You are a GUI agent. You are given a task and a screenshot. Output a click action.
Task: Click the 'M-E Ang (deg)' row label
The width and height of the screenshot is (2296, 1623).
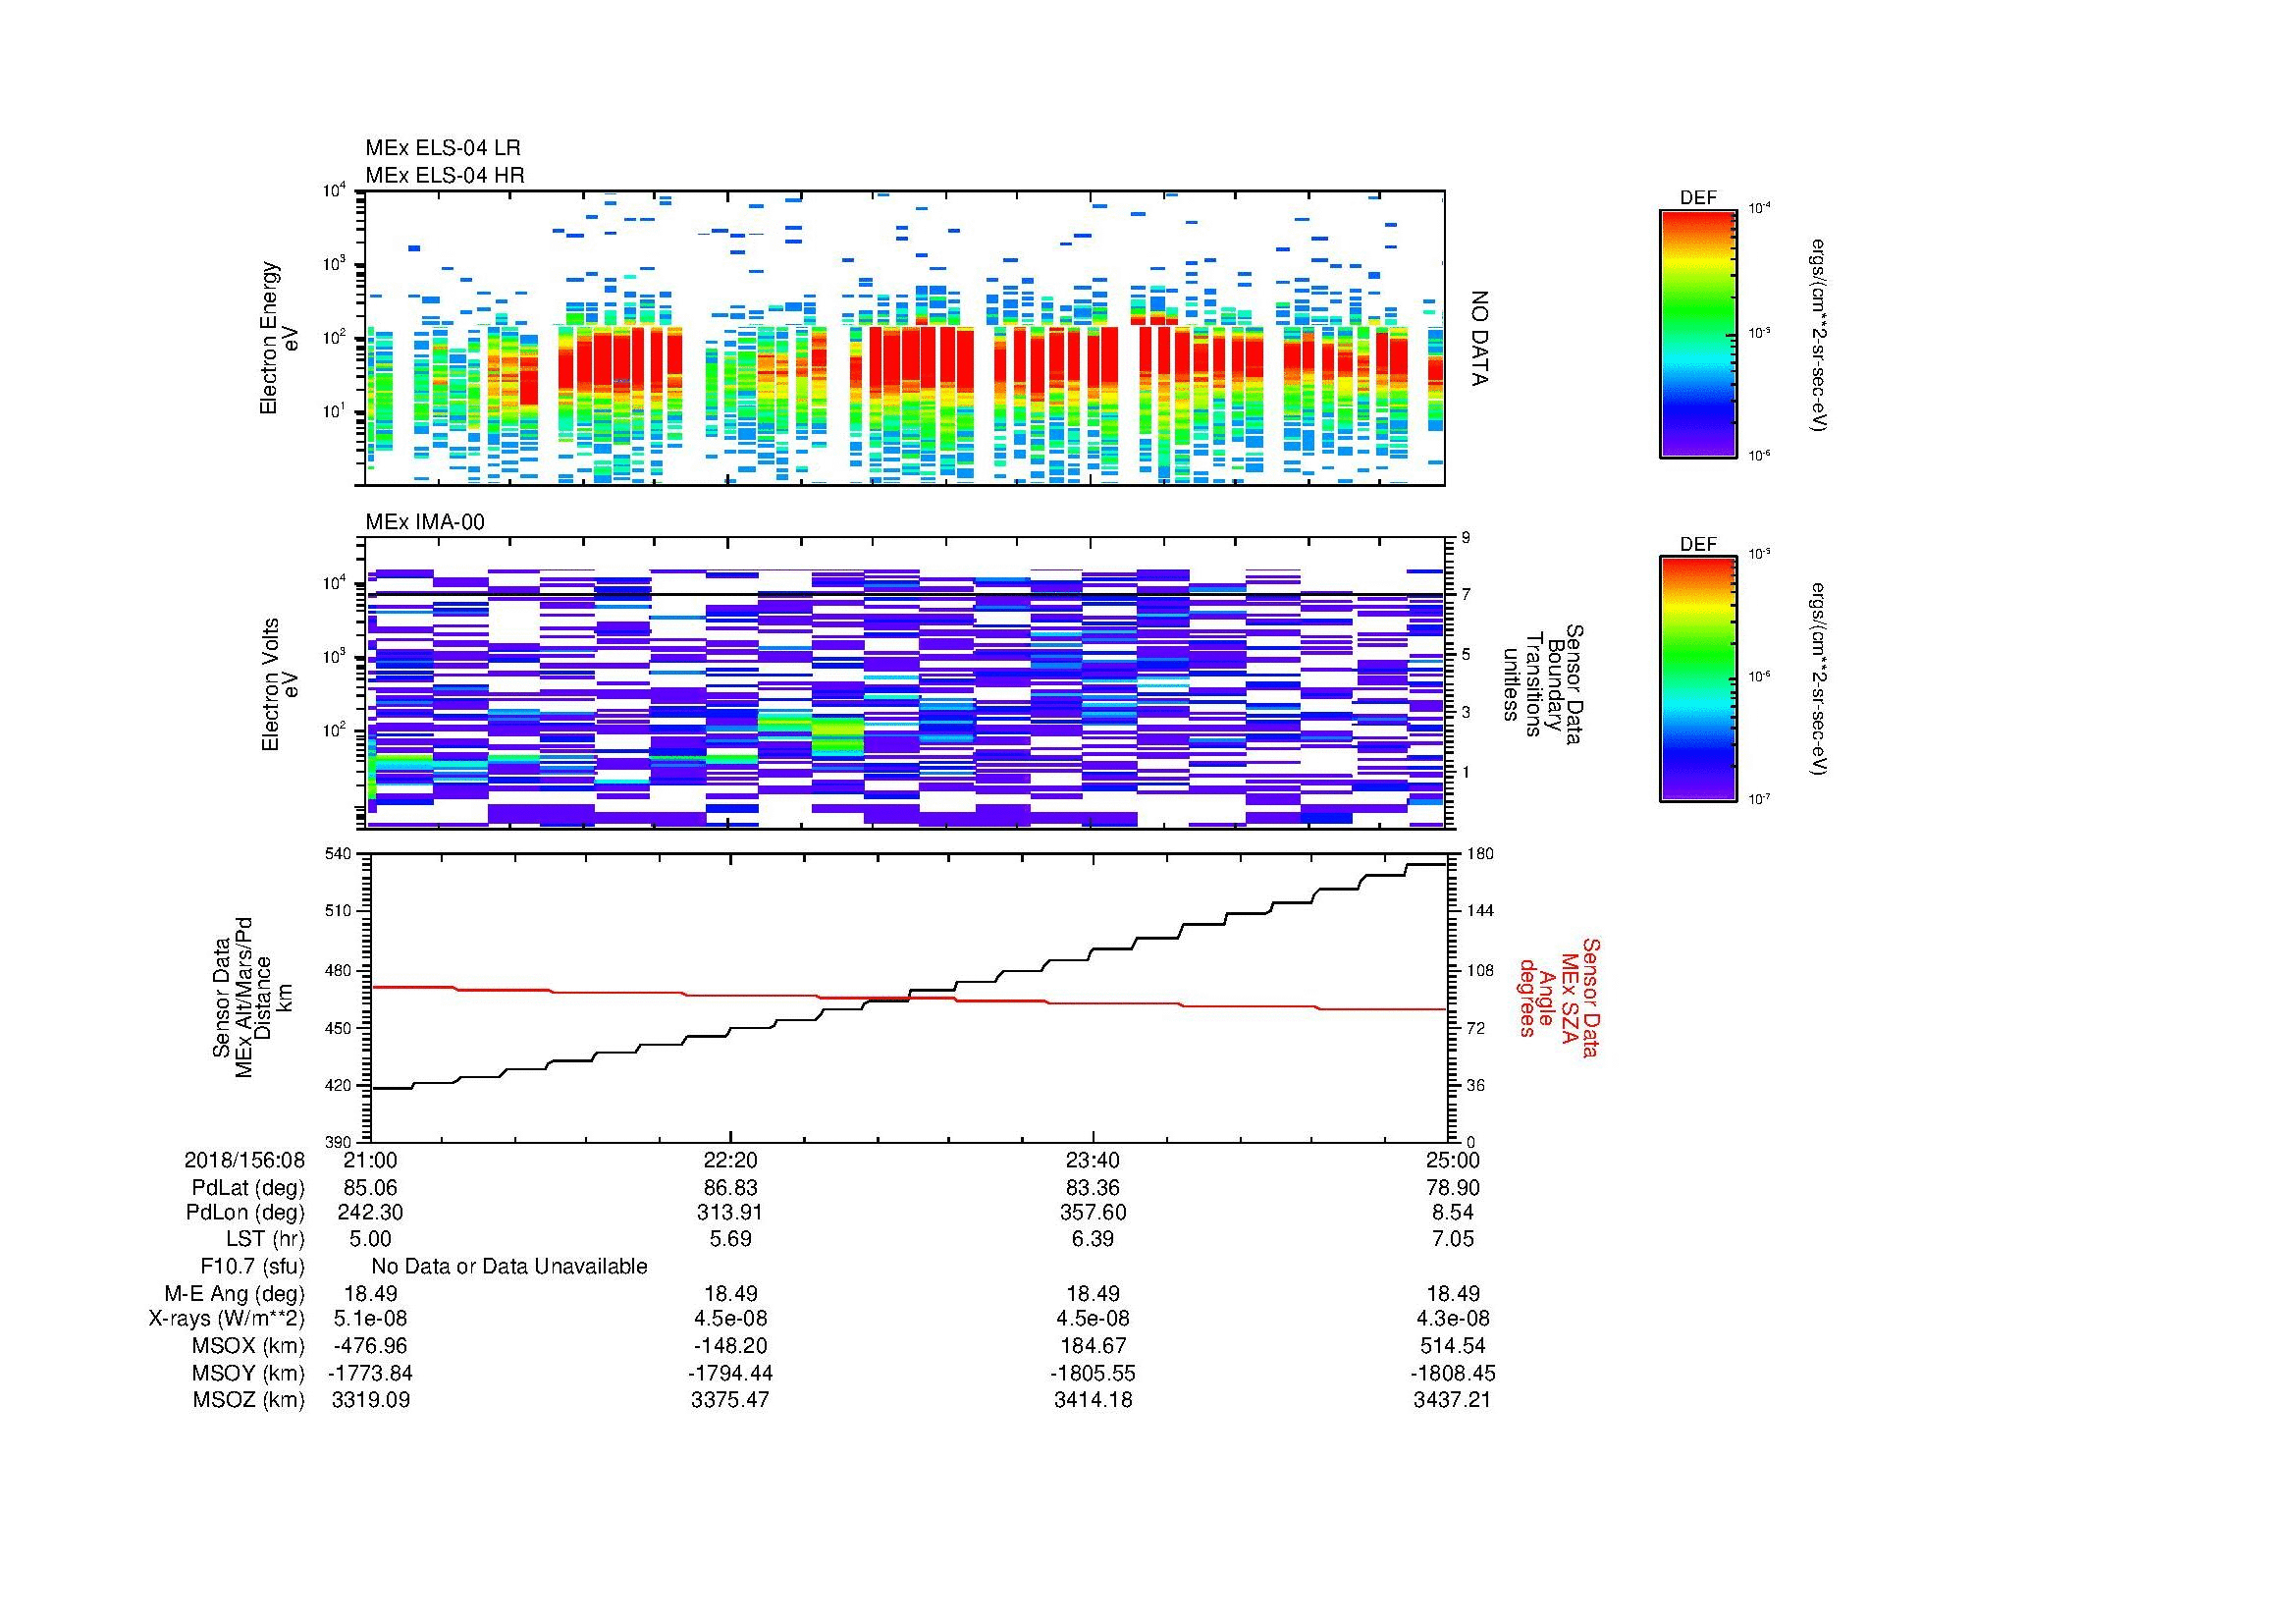(x=235, y=1294)
